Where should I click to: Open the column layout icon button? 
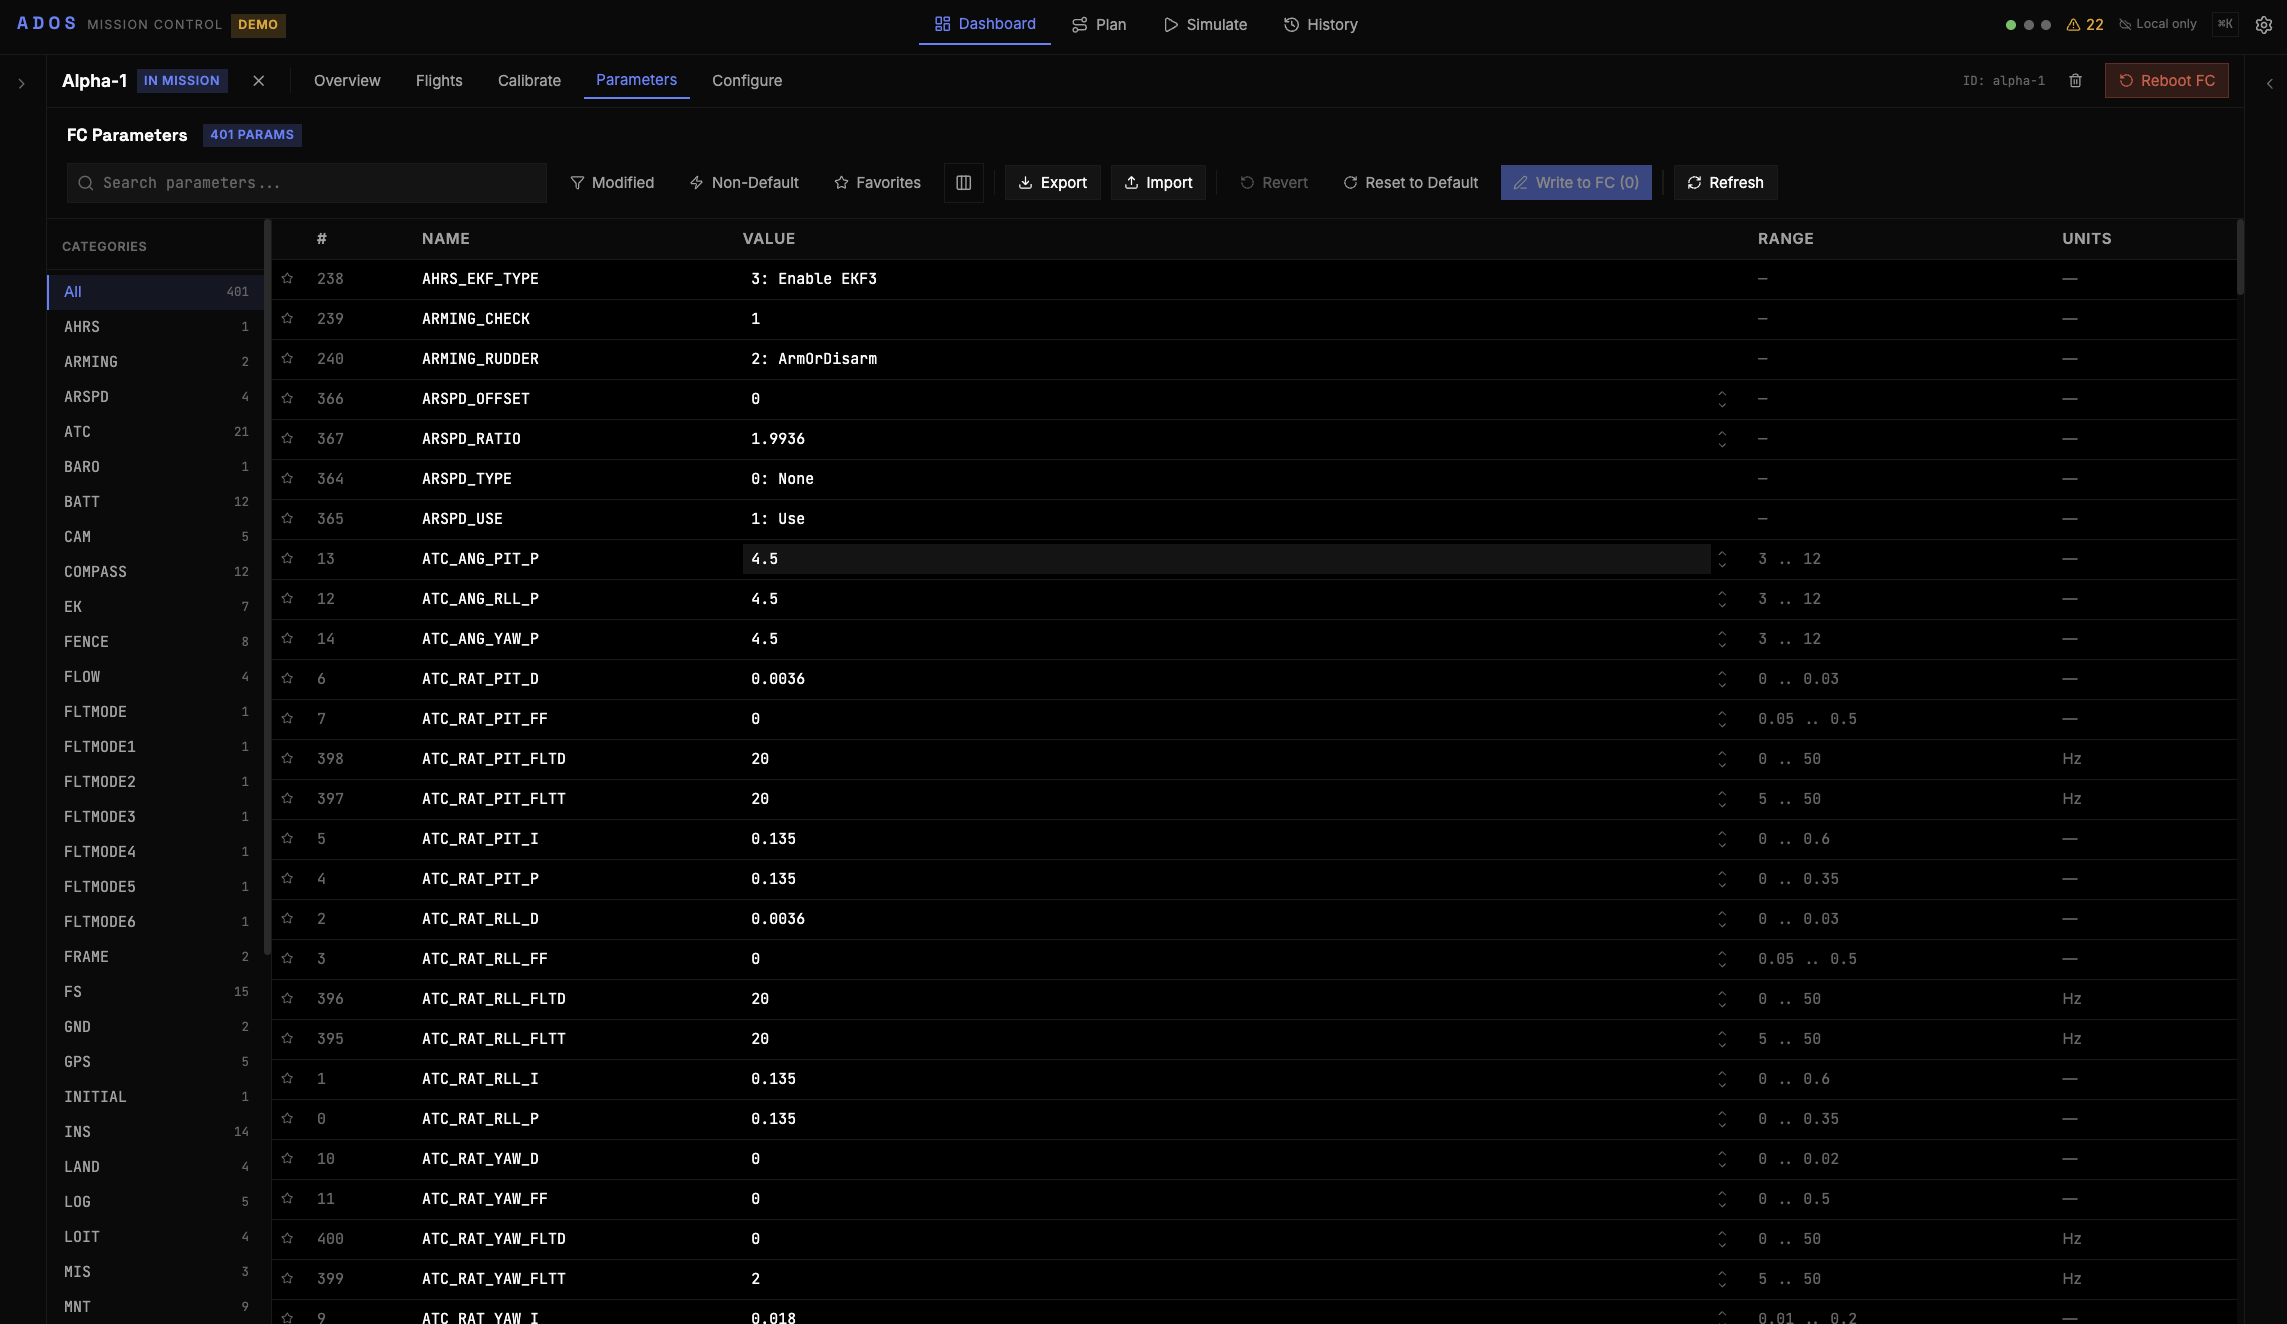963,183
